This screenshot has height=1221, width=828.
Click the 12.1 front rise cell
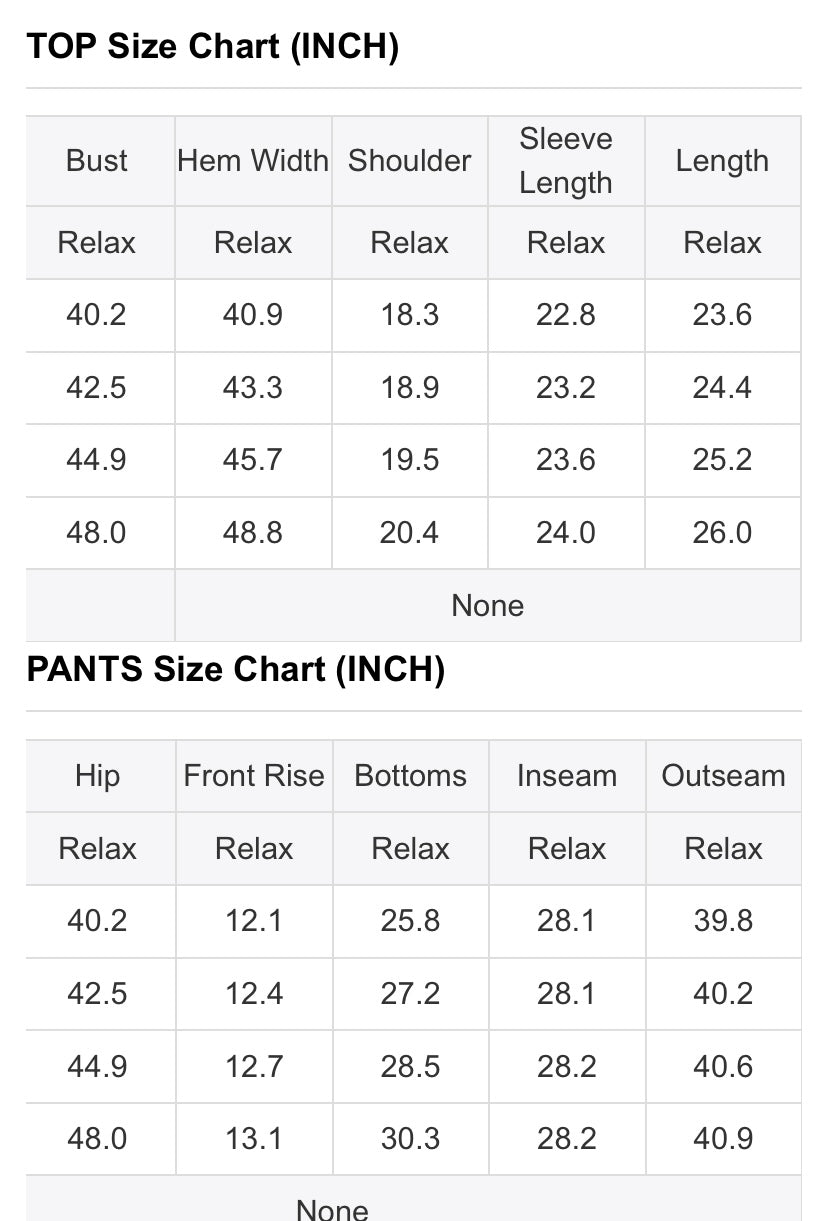pyautogui.click(x=254, y=921)
